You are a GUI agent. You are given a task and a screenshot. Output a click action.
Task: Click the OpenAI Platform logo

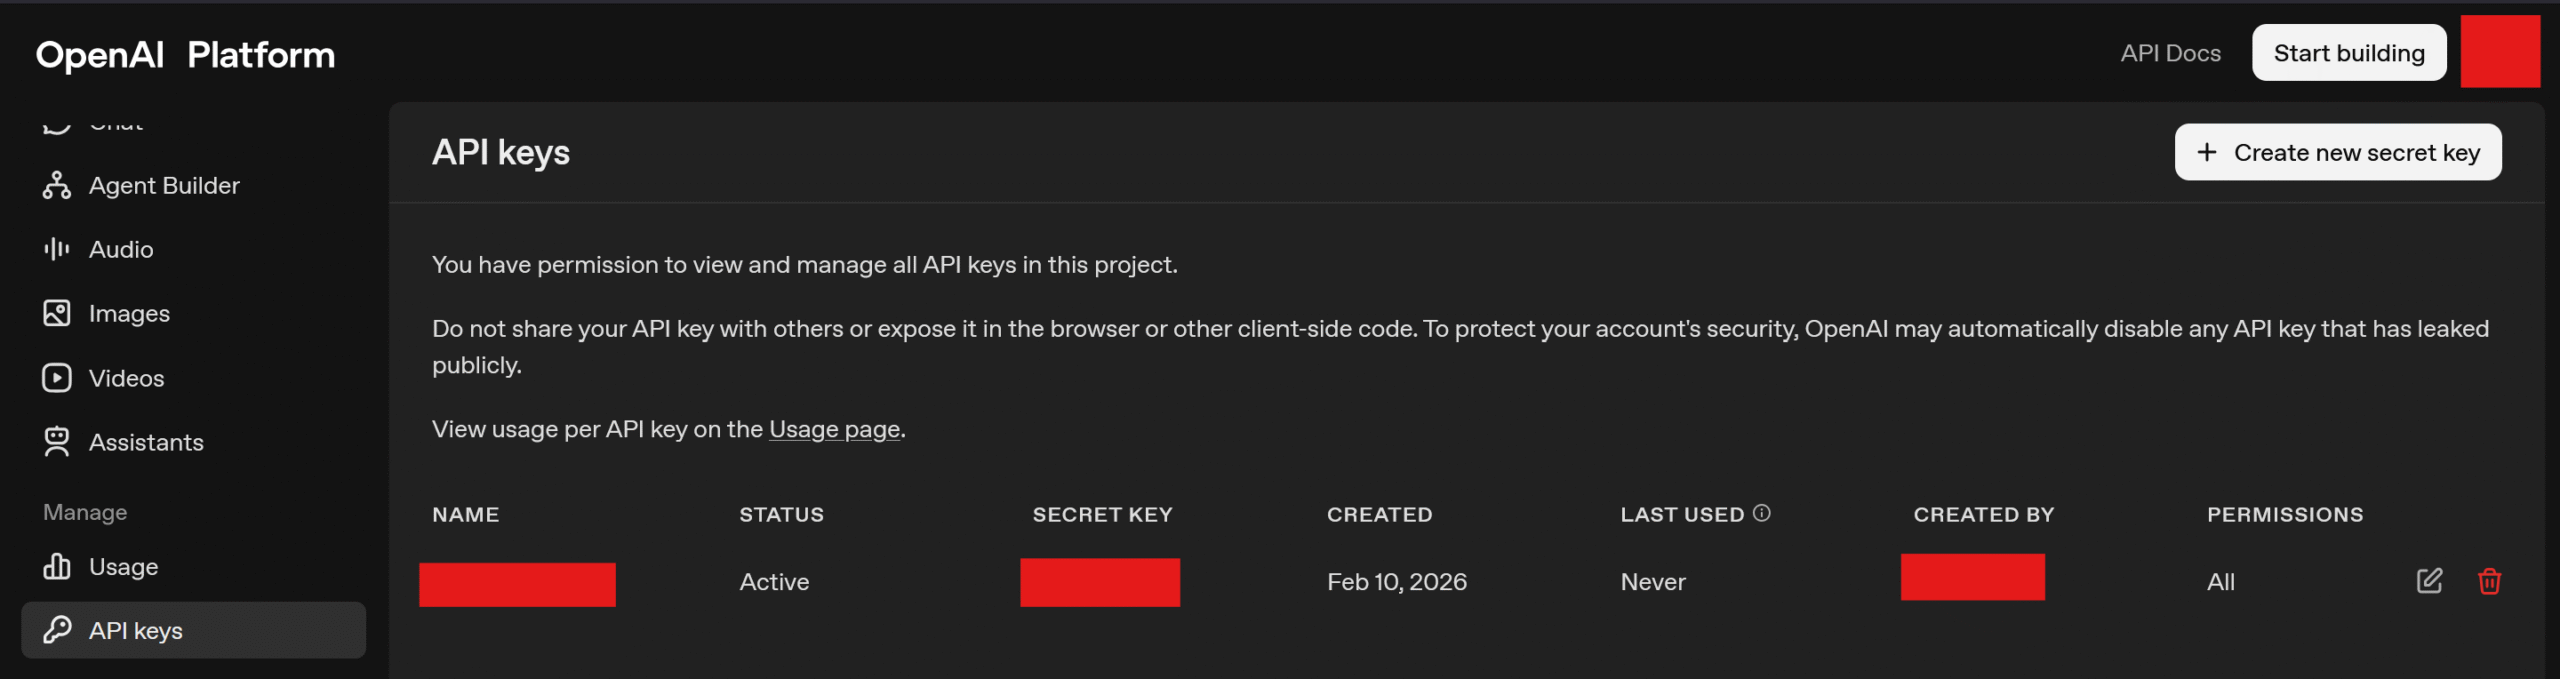point(185,55)
